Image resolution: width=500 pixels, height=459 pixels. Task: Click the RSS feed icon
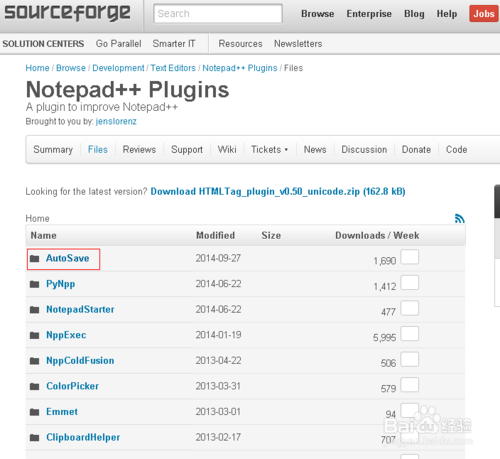[x=460, y=219]
